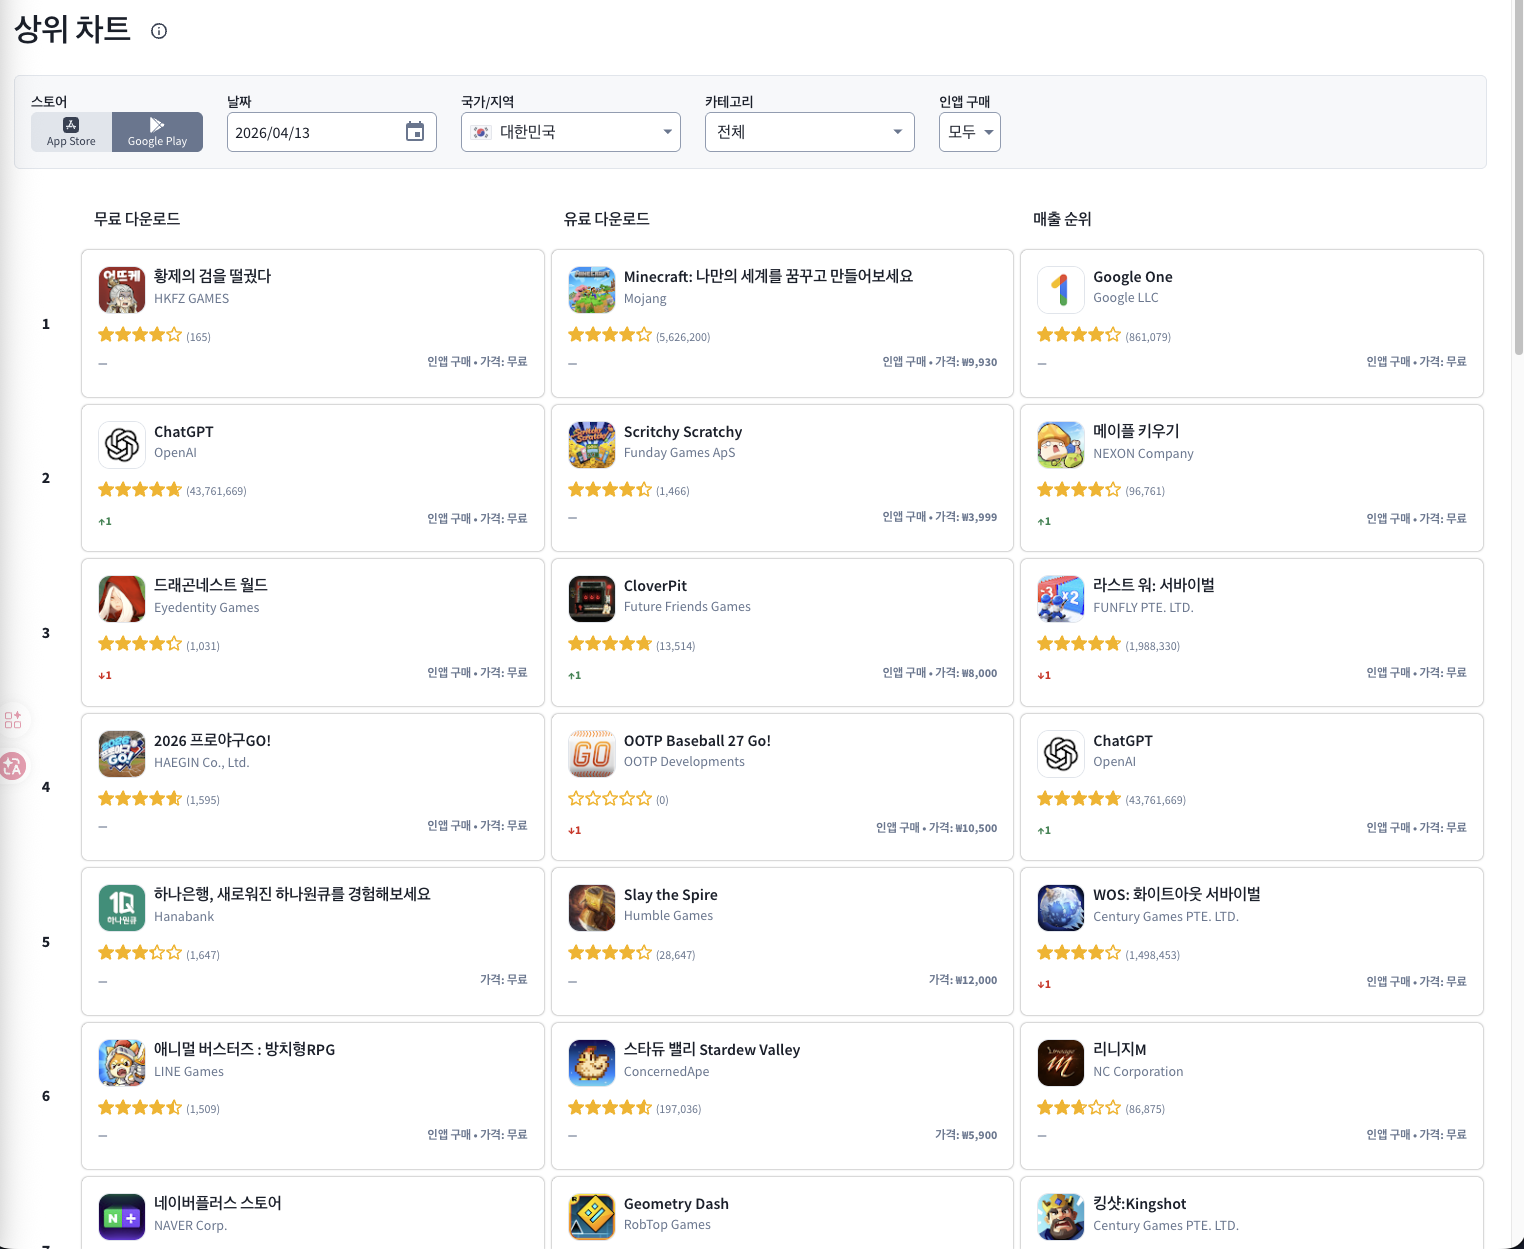1524x1249 pixels.
Task: Click the Slay the Spire app icon
Action: 592,908
